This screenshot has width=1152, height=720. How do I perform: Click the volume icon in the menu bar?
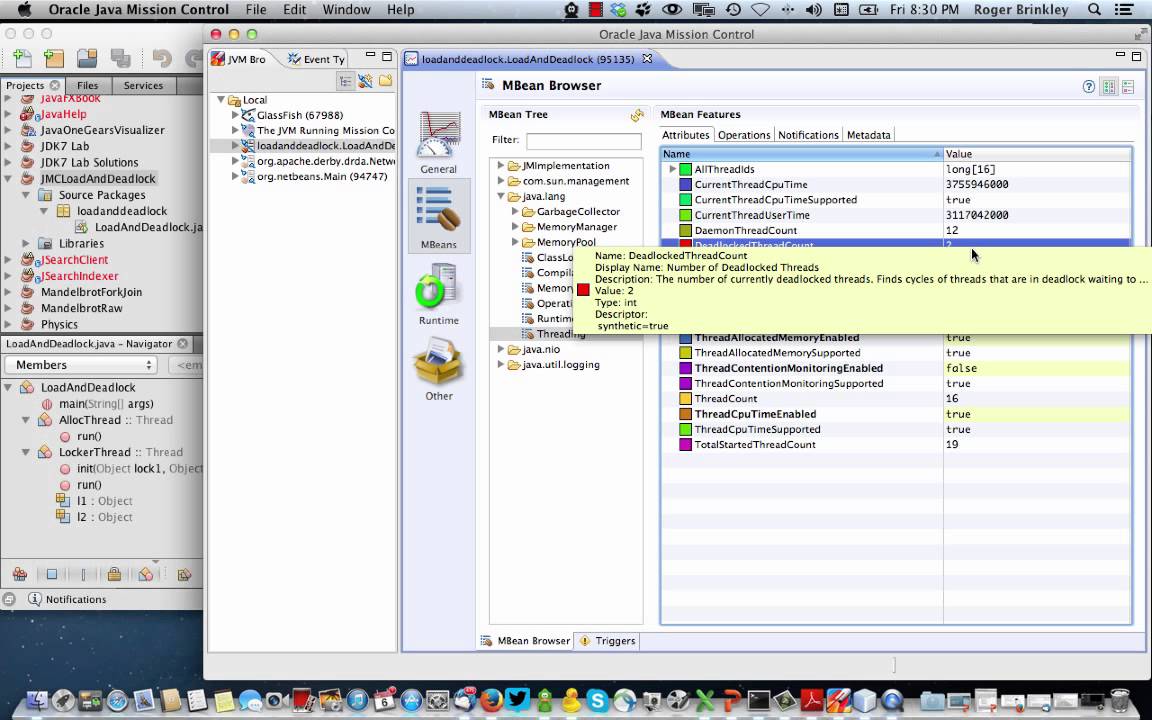[x=813, y=10]
